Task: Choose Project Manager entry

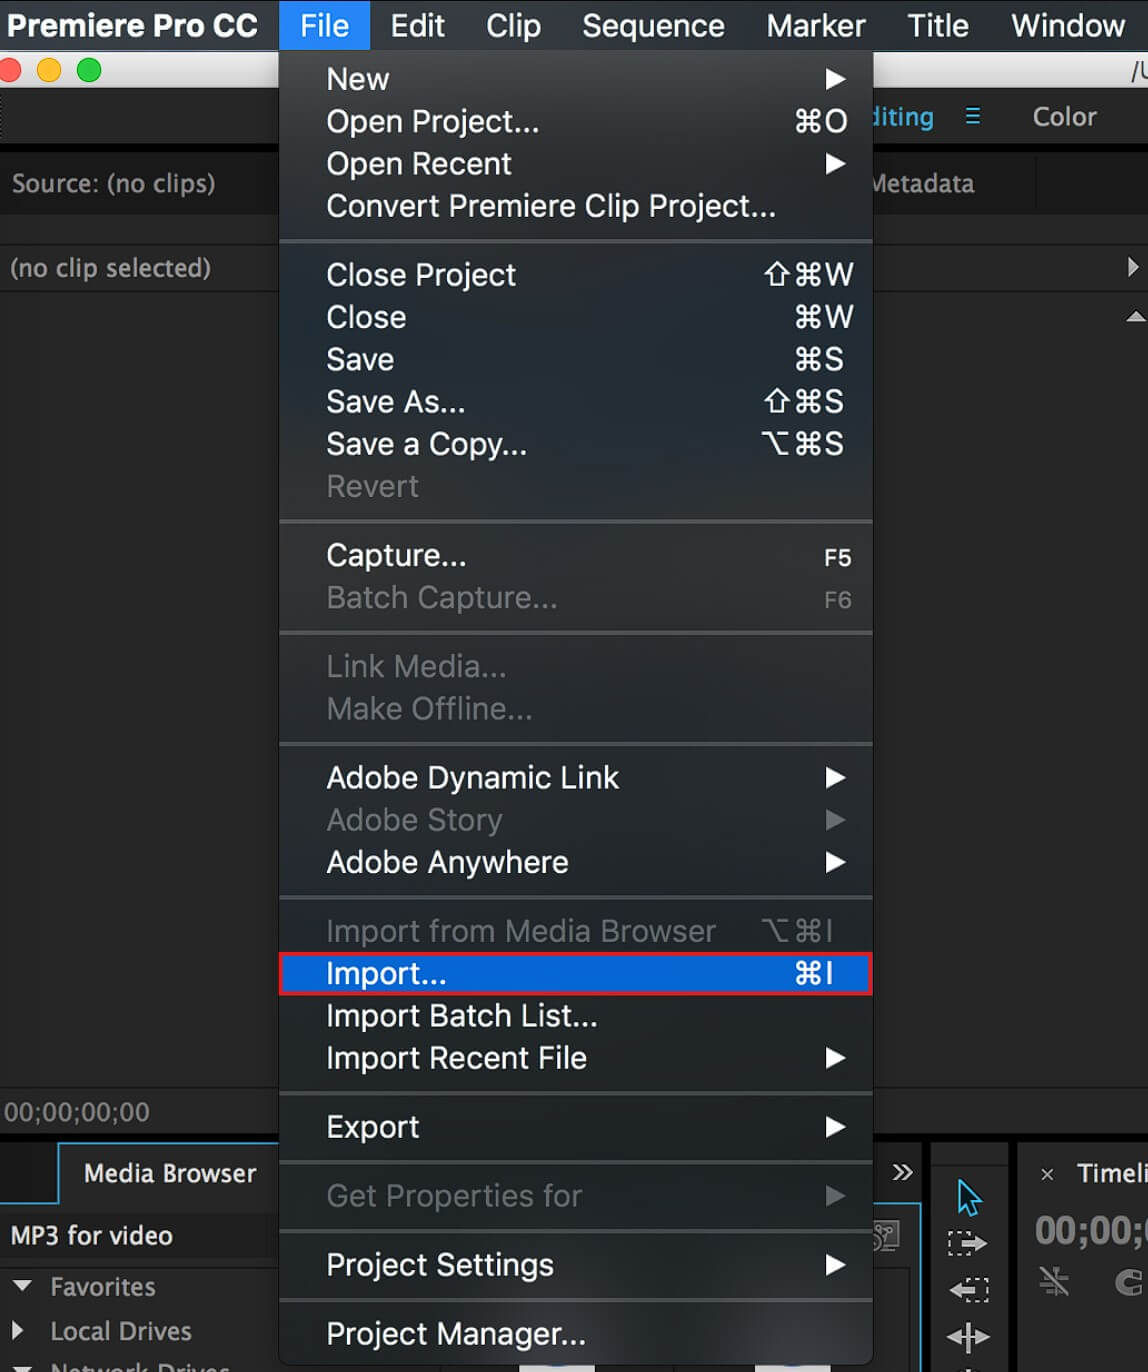Action: coord(576,1334)
